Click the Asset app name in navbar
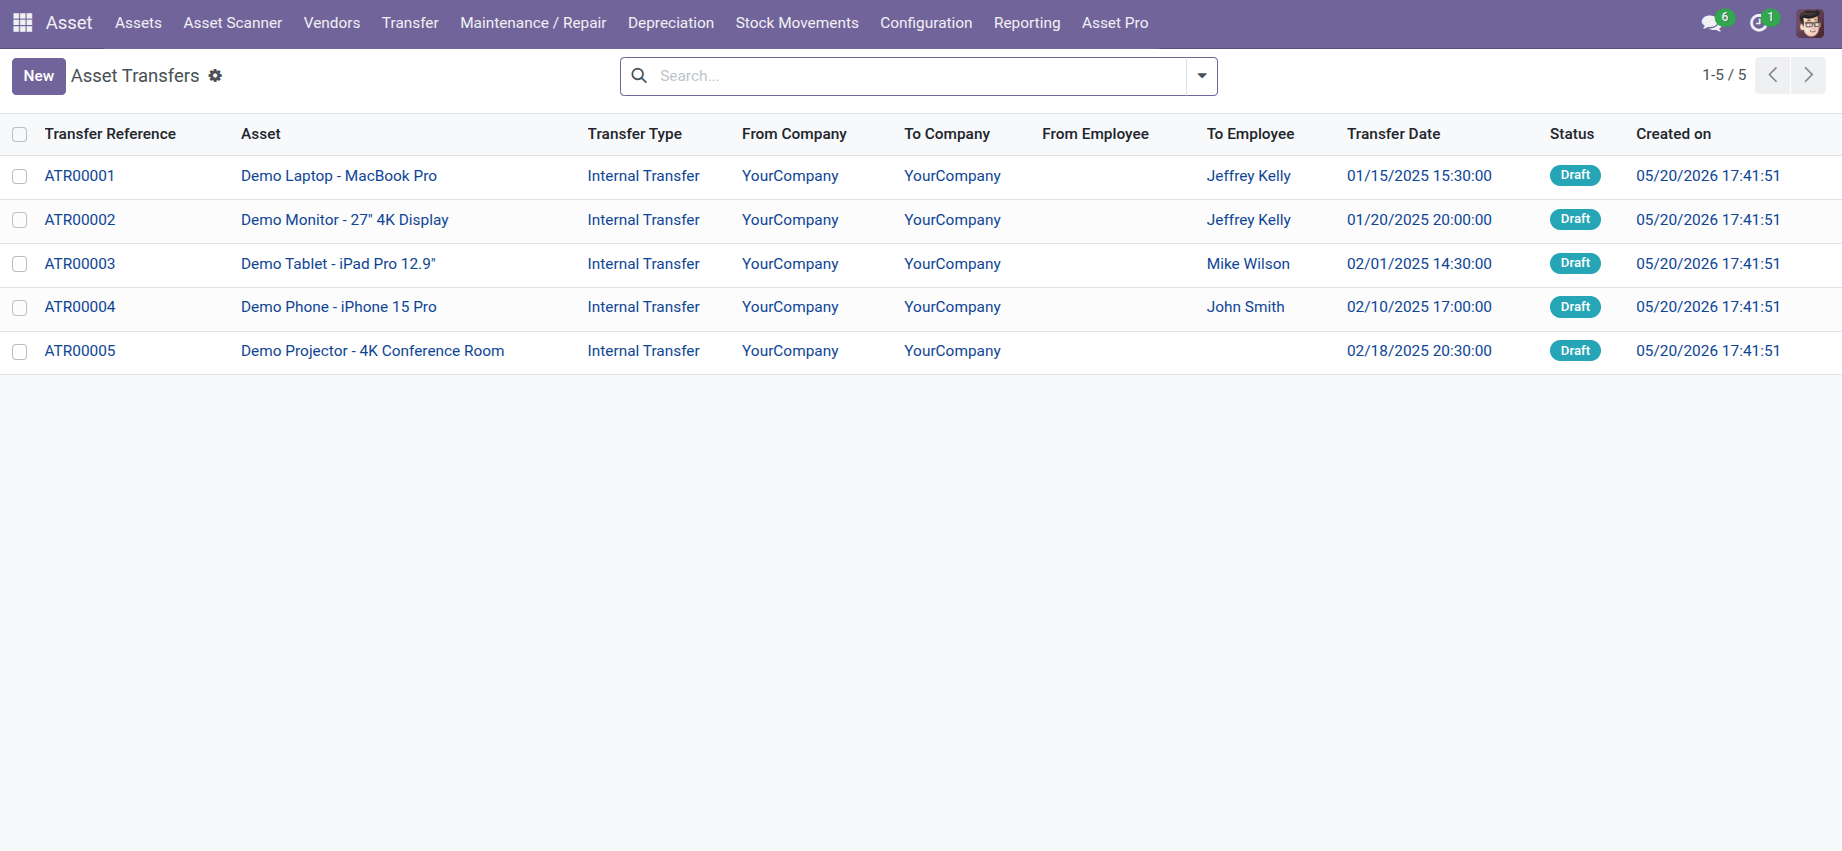Image resolution: width=1842 pixels, height=851 pixels. [69, 23]
